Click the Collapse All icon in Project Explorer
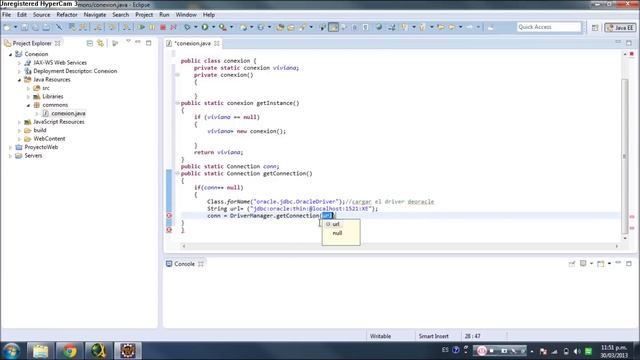 click(x=90, y=43)
